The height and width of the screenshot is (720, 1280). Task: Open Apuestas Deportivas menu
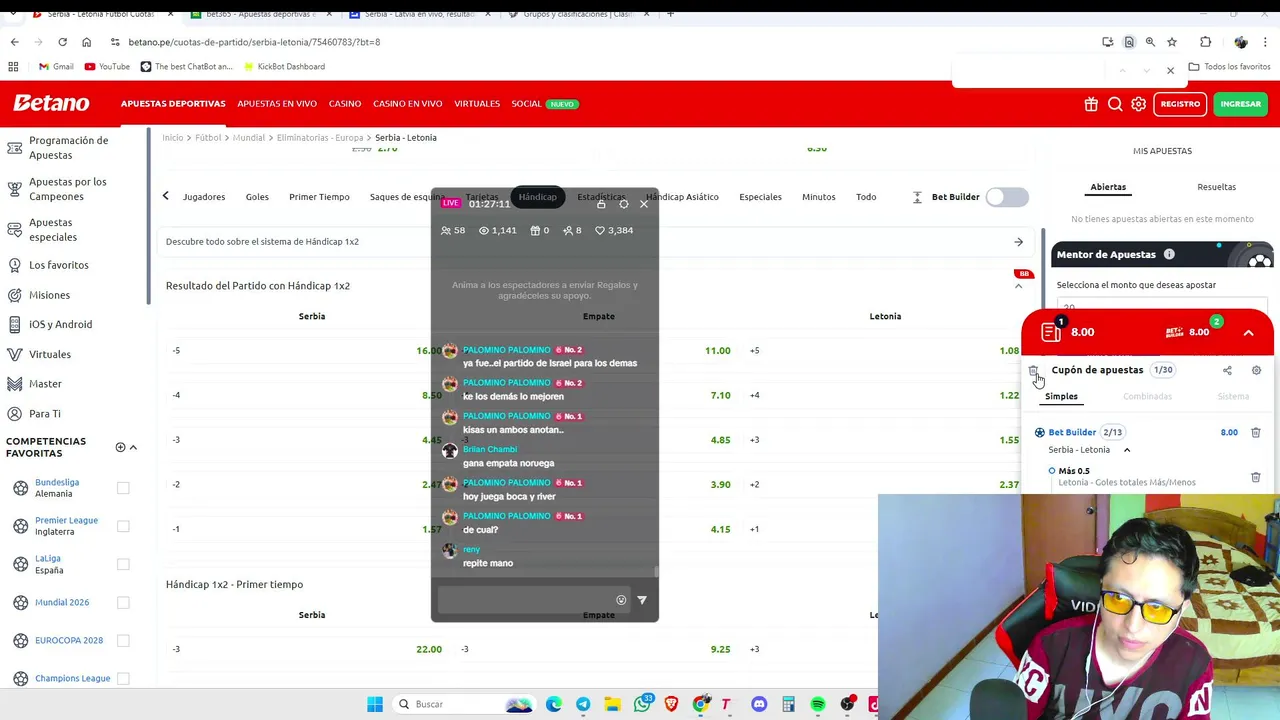[x=173, y=104]
